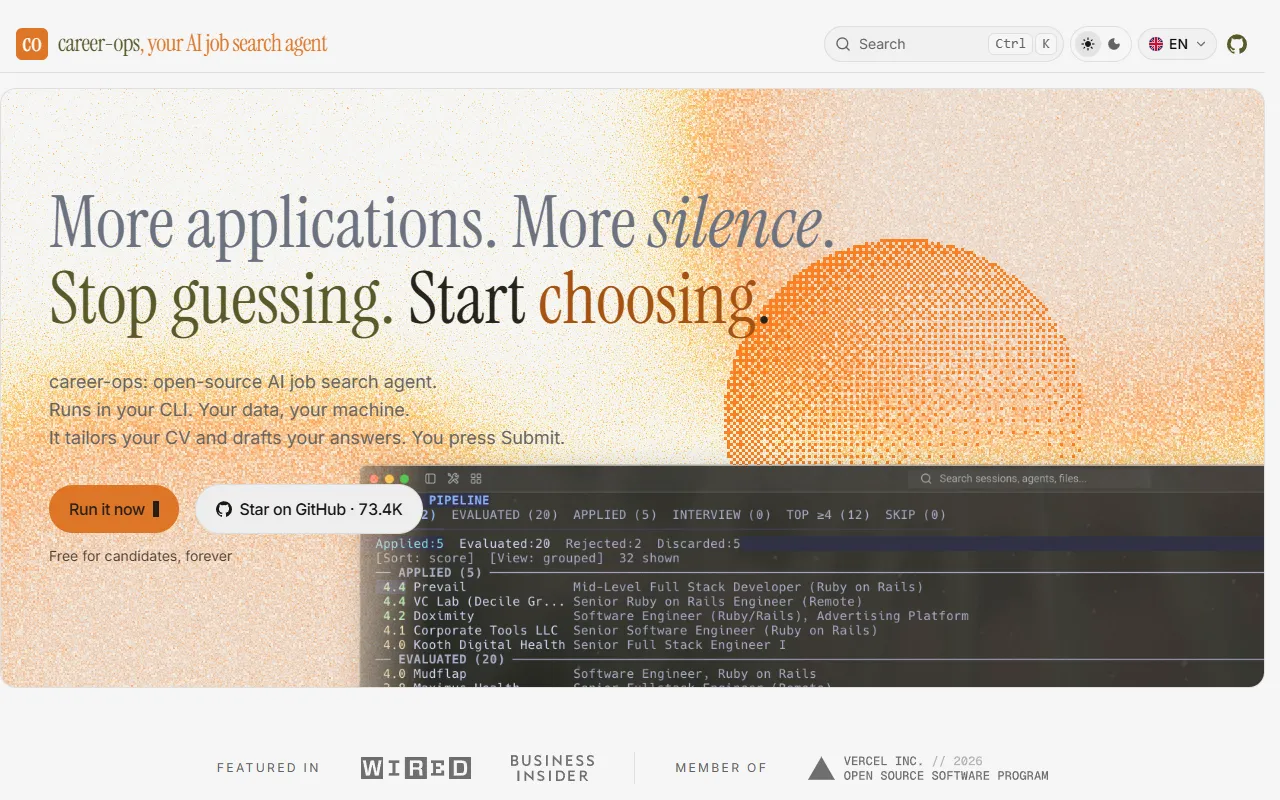Click the orange "co" logo icon

point(32,44)
